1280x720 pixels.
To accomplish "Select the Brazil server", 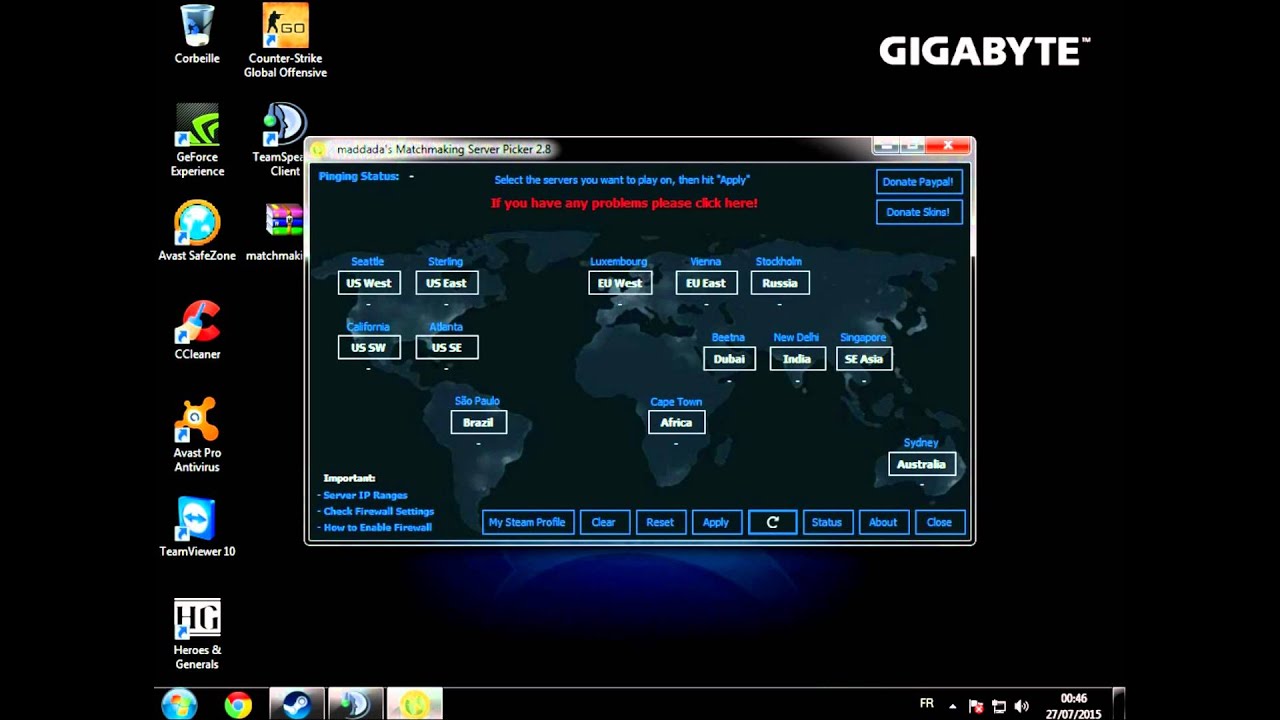I will pyautogui.click(x=478, y=422).
